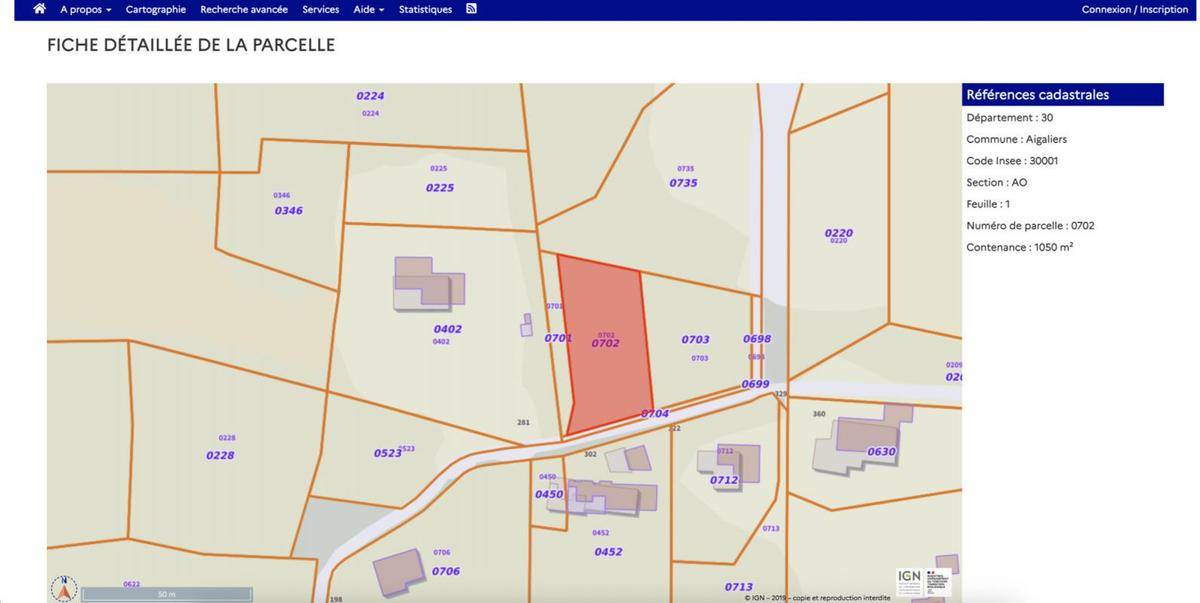Click the 50 m scale bar
1200x603 pixels.
(166, 594)
